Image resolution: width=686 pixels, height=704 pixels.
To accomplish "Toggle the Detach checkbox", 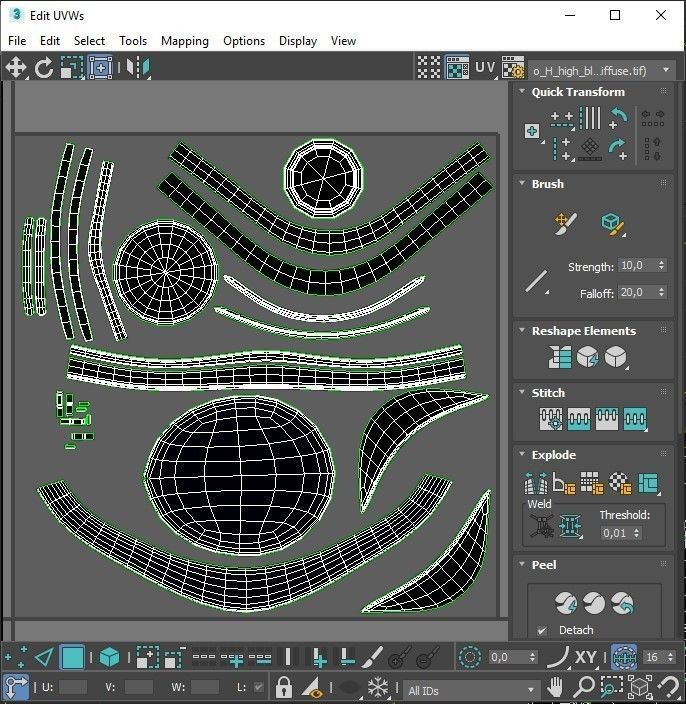I will click(x=542, y=630).
